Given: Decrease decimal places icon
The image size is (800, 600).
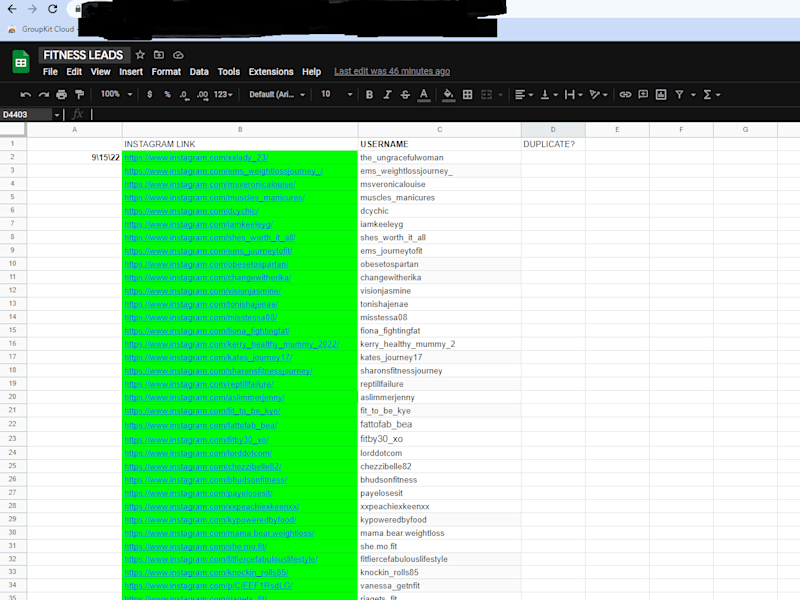Looking at the screenshot, I should point(184,95).
